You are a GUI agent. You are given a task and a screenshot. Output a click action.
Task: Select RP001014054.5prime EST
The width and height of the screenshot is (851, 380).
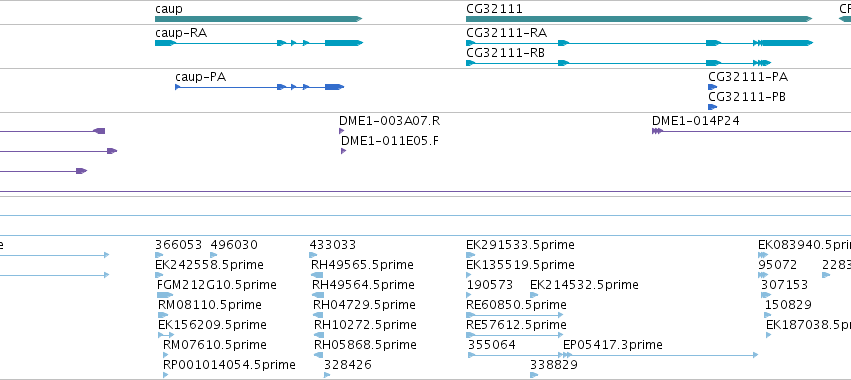click(x=229, y=365)
